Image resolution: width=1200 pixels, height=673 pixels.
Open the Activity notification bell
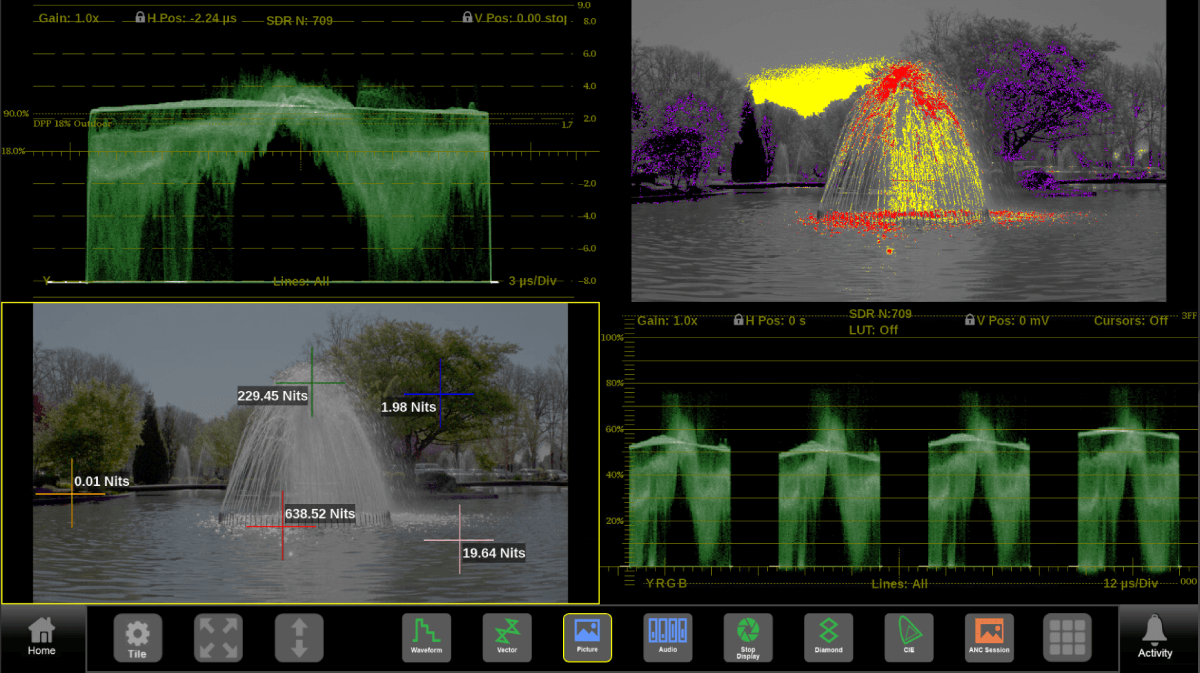tap(1155, 637)
